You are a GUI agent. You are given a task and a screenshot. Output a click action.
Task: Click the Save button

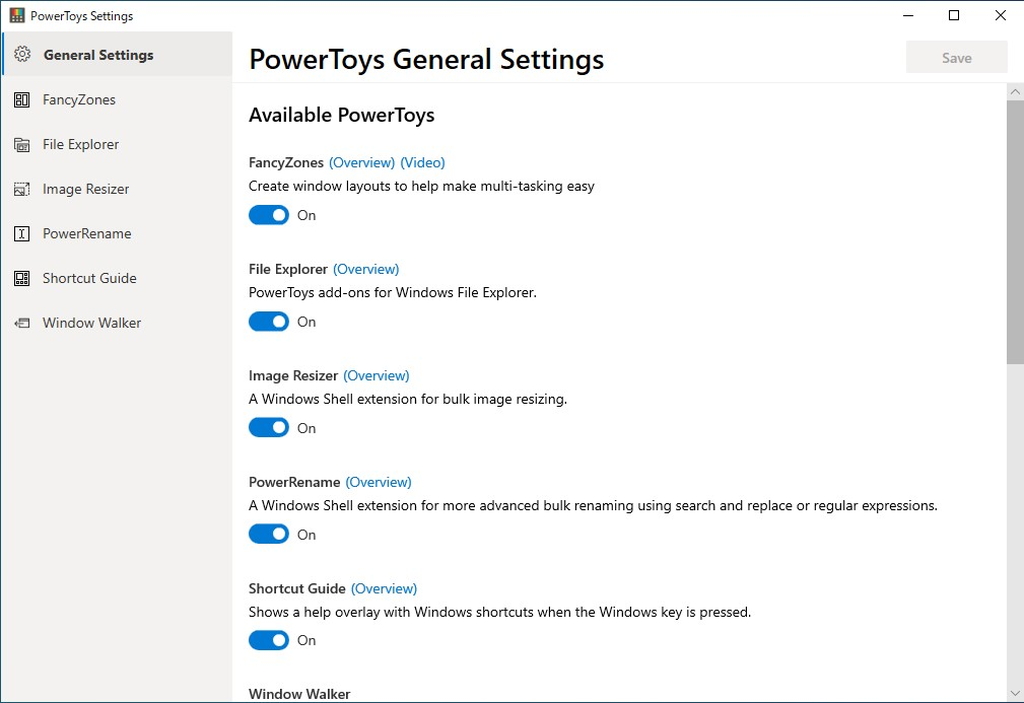tap(956, 57)
